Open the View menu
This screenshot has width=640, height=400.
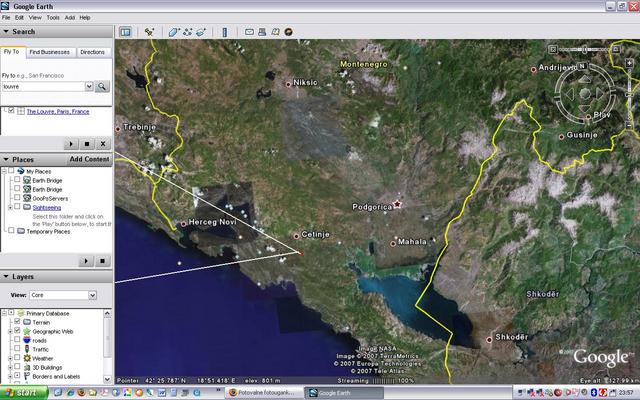(35, 18)
